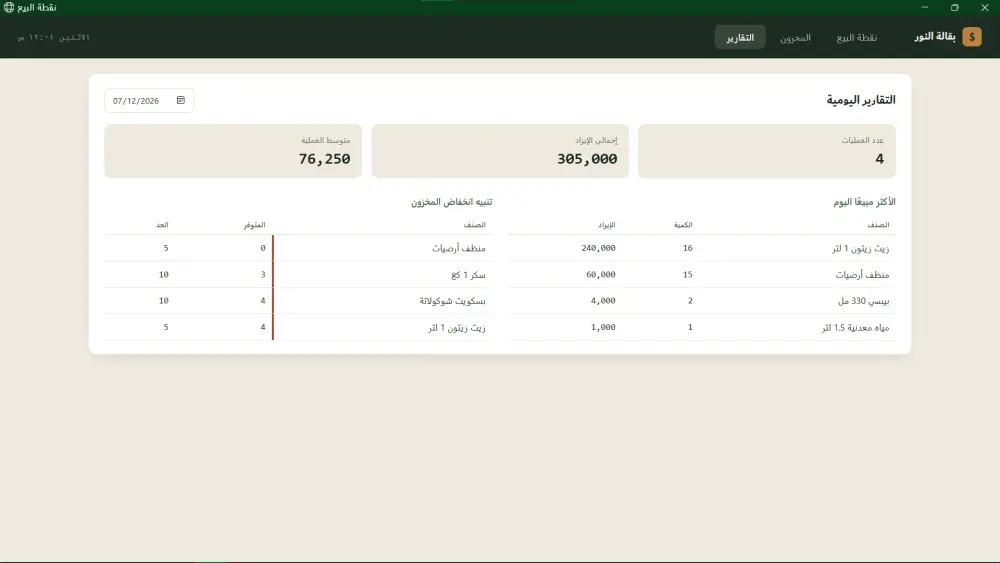Click the clock text in the header
Image resolution: width=1000 pixels, height=563 pixels.
54,38
